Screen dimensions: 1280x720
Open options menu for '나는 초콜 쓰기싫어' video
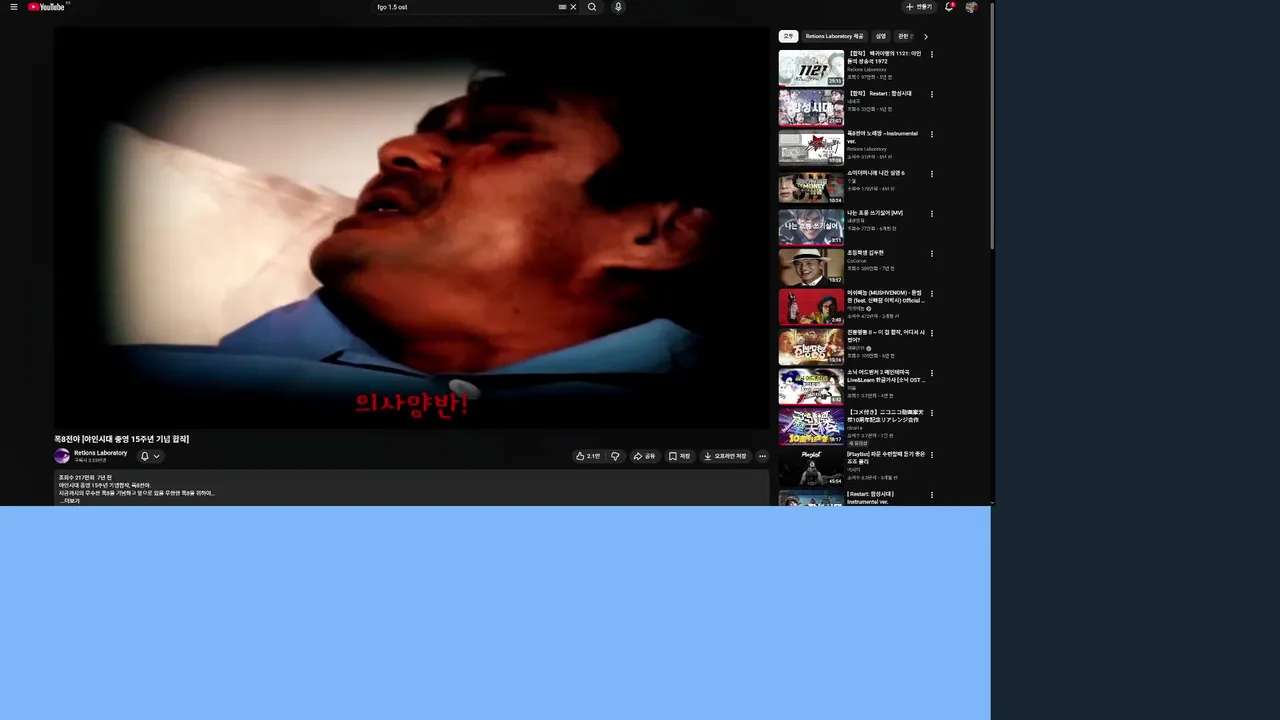click(x=932, y=214)
